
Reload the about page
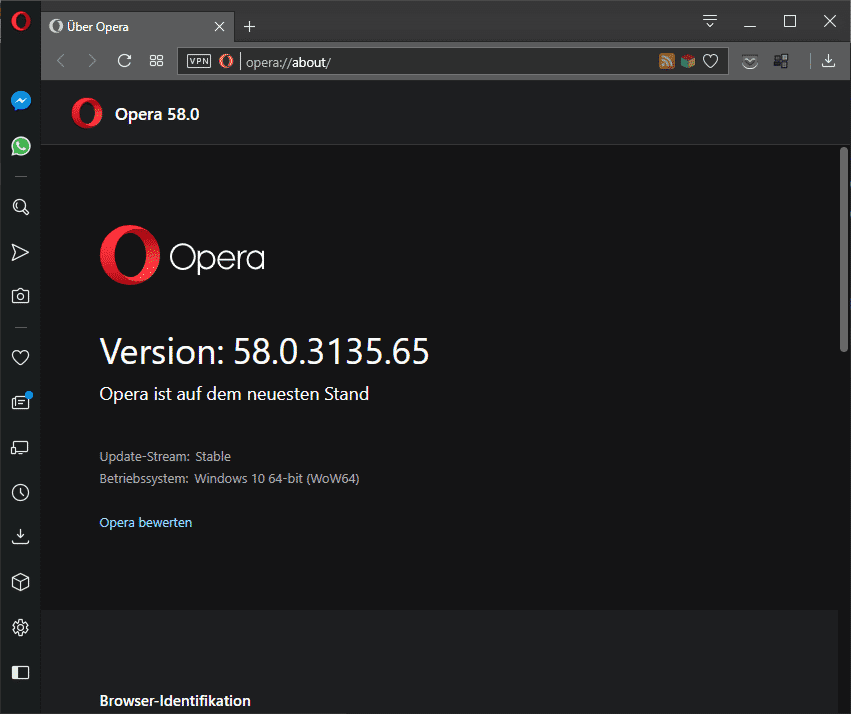[124, 61]
